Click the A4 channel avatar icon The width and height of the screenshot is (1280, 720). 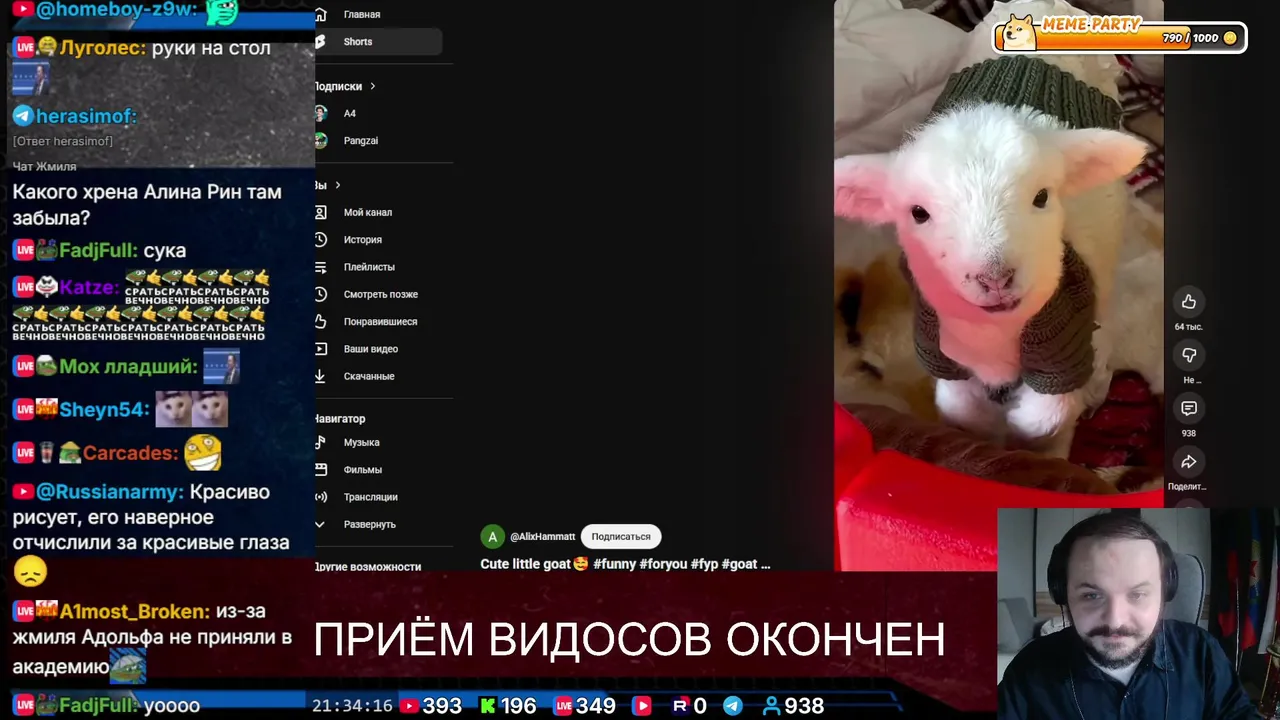[x=320, y=113]
